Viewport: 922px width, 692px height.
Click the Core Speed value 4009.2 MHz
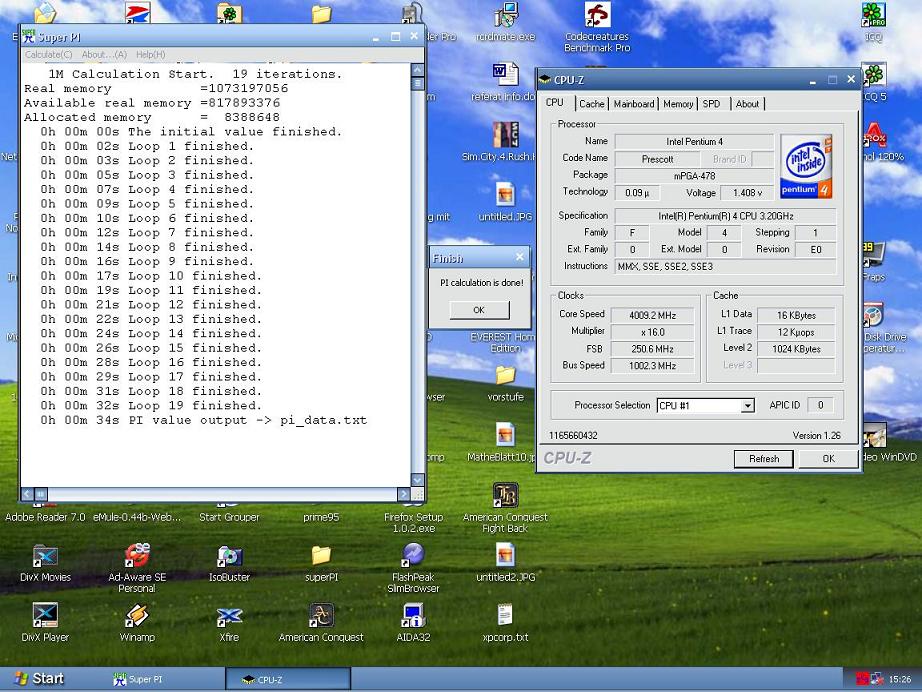[653, 315]
